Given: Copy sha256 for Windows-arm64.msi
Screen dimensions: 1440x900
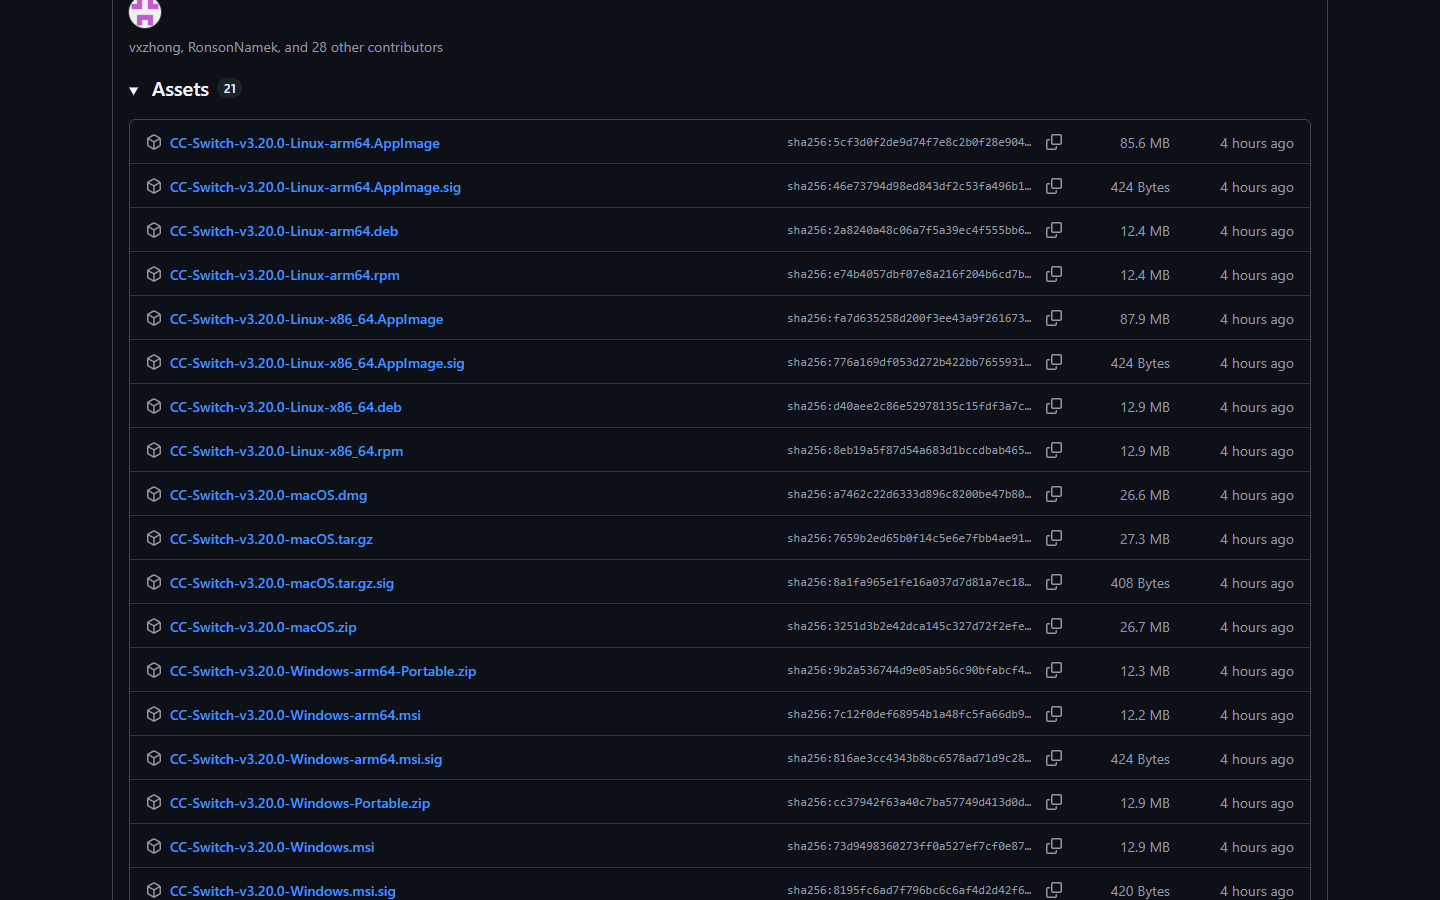Looking at the screenshot, I should [x=1054, y=714].
